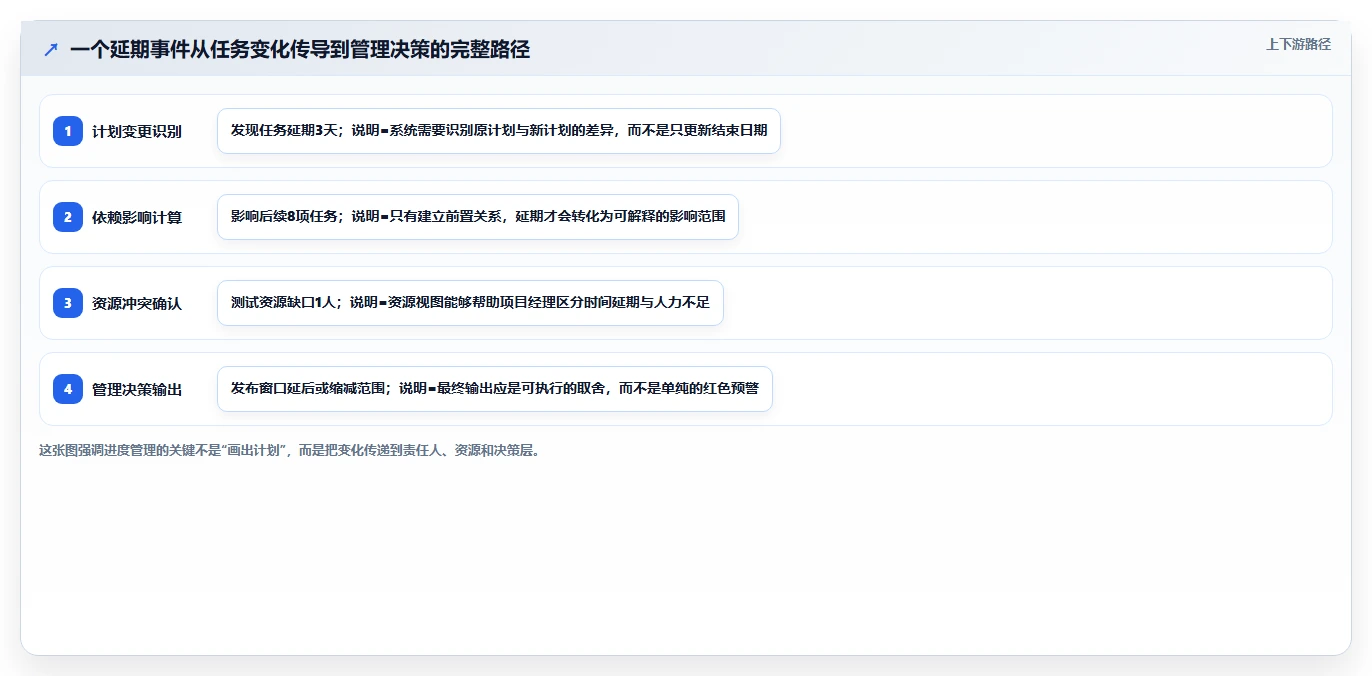Click the 发布窗口延后或缩减范围 description box
This screenshot has width=1372, height=676.
click(x=495, y=389)
